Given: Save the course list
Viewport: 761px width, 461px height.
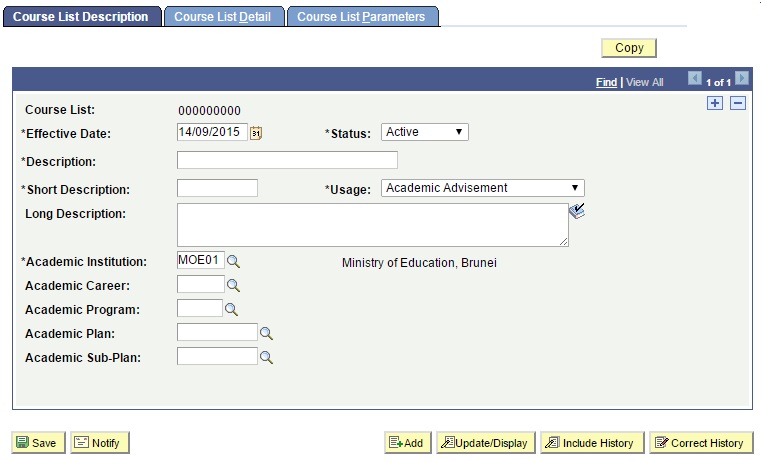Looking at the screenshot, I should click(38, 443).
